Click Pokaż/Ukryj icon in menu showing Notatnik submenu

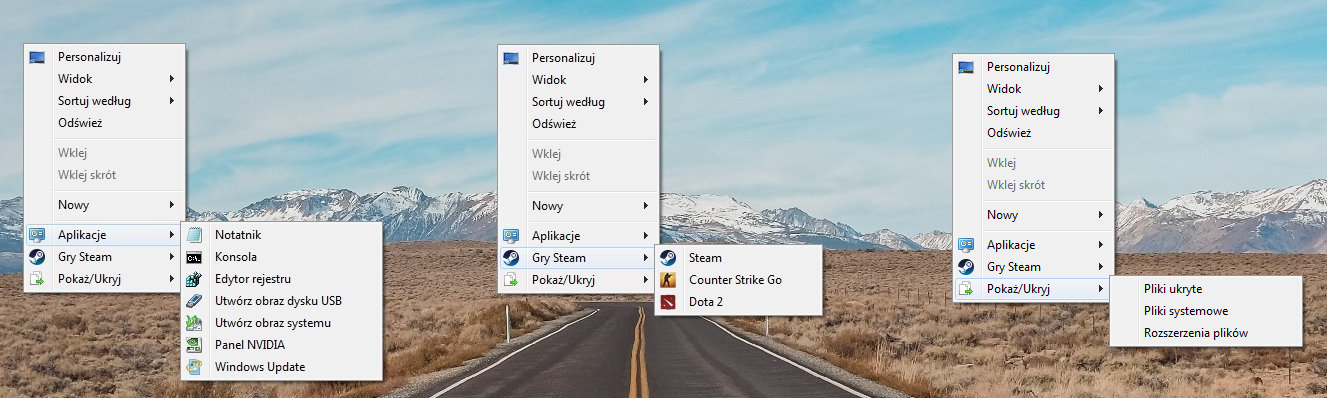click(x=37, y=279)
